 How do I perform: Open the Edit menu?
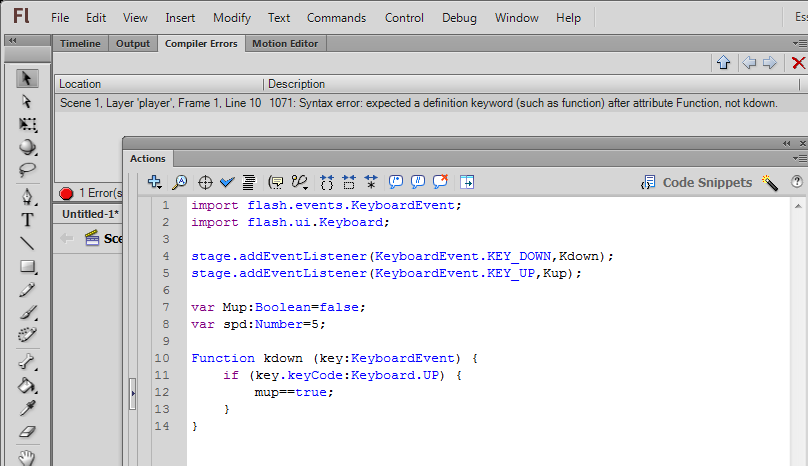96,18
